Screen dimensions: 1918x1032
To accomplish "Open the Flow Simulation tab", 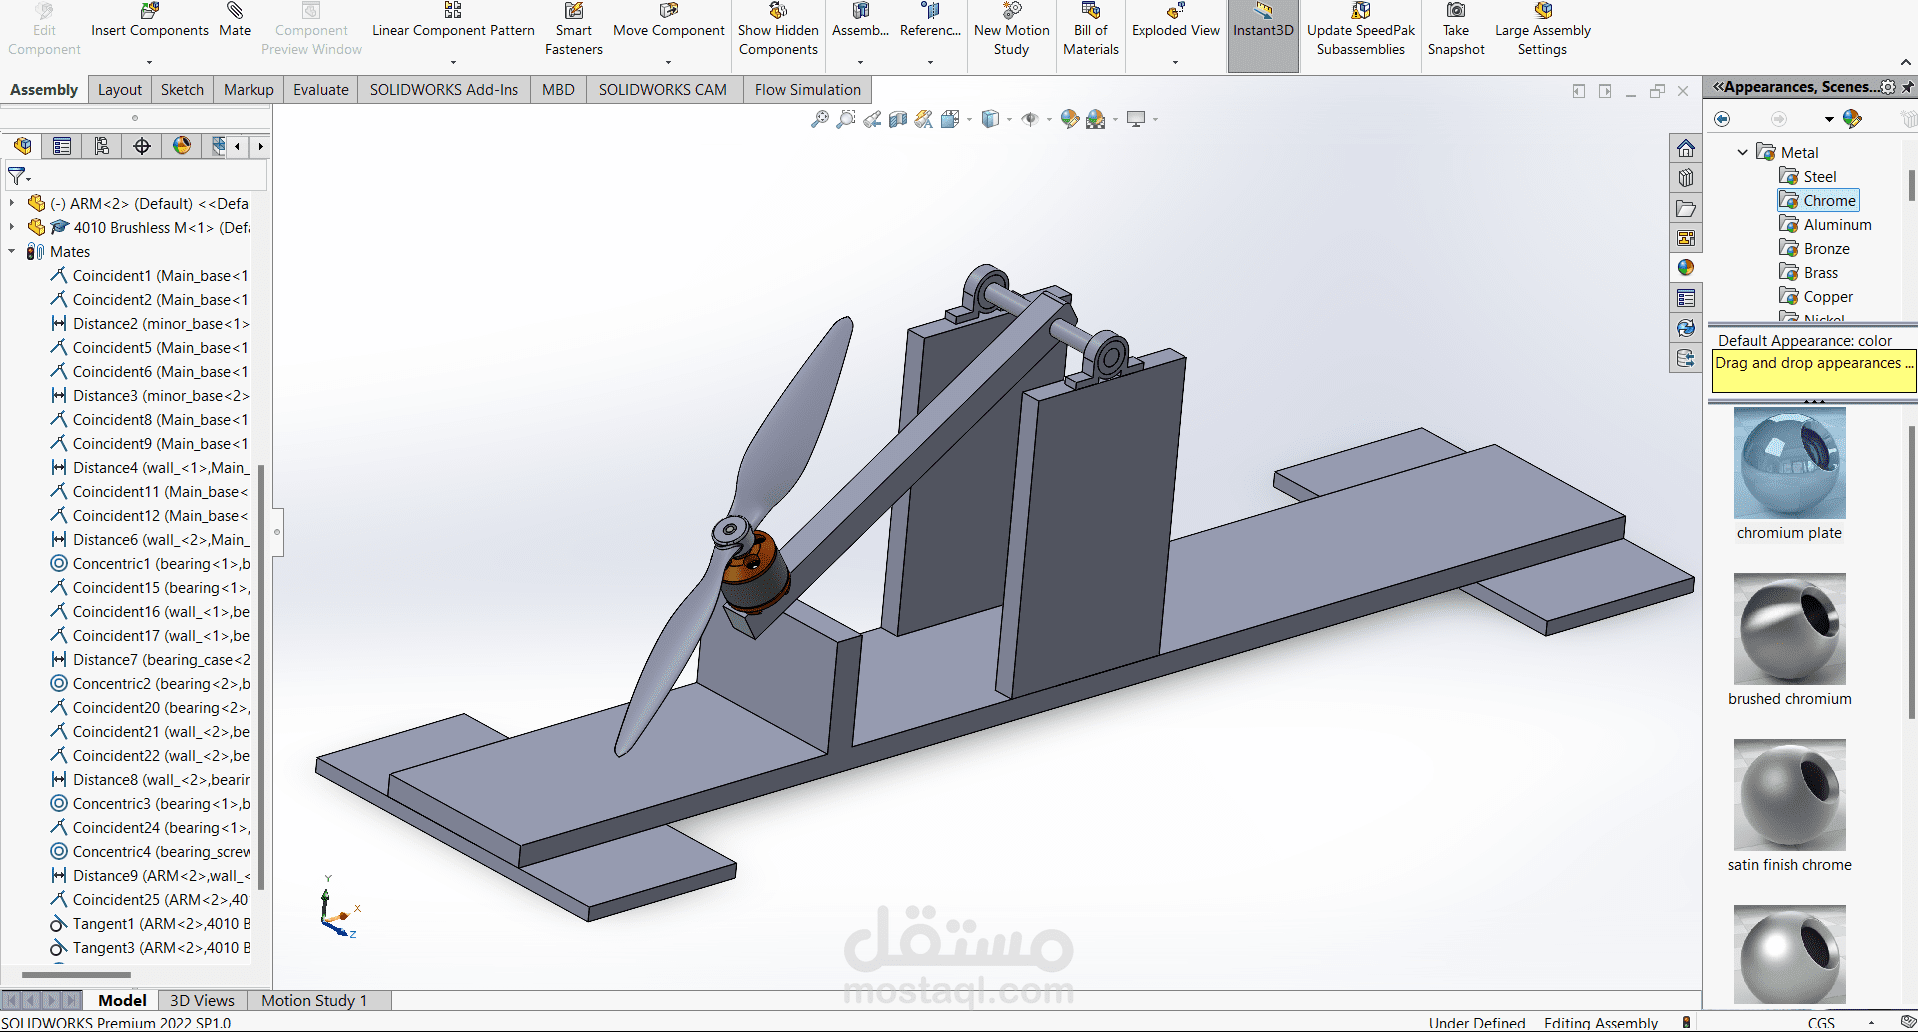I will 808,90.
